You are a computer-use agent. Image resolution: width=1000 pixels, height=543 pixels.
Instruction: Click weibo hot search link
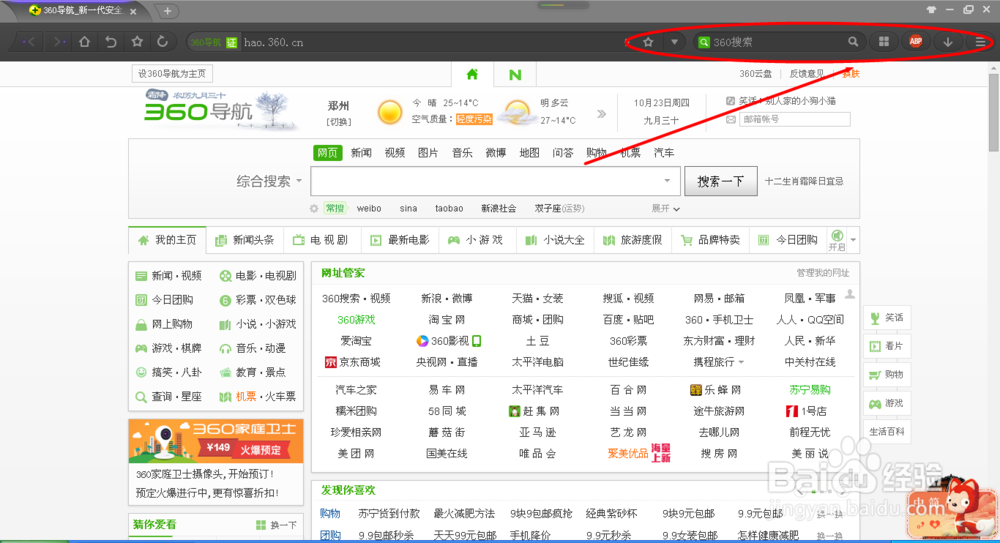click(369, 209)
